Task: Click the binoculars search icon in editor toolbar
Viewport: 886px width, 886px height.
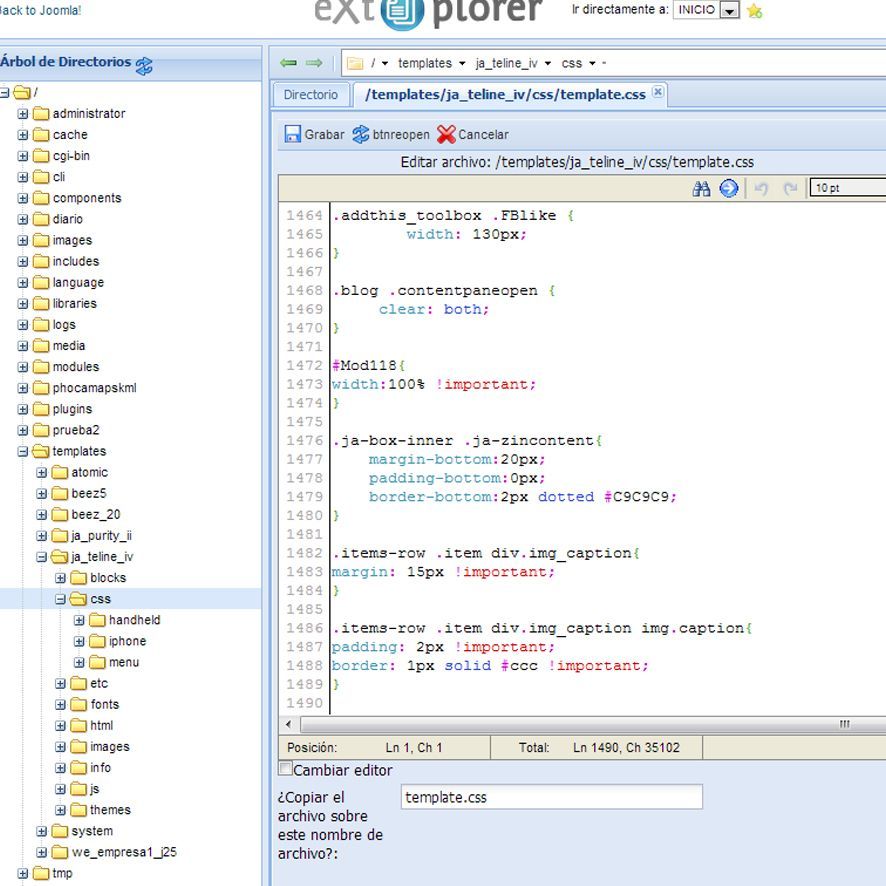Action: tap(701, 188)
